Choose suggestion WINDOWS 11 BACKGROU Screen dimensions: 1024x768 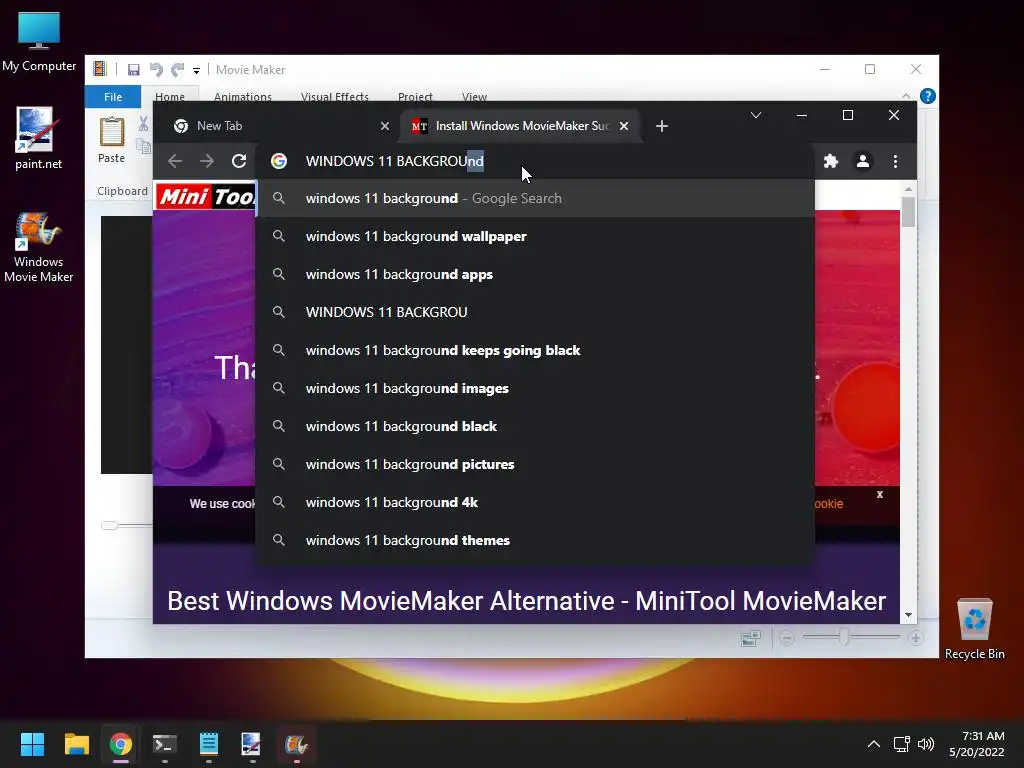pos(536,312)
